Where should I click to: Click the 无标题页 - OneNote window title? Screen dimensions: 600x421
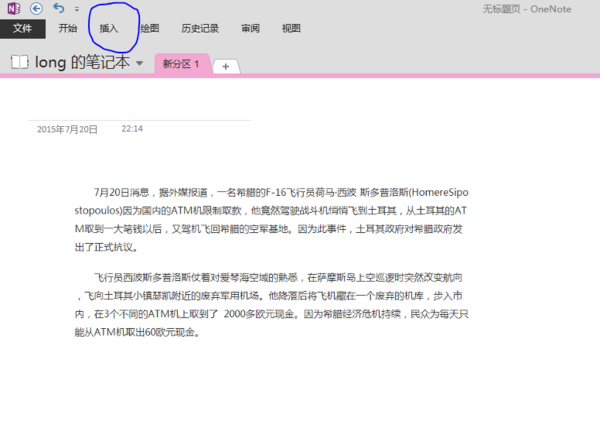tap(527, 9)
